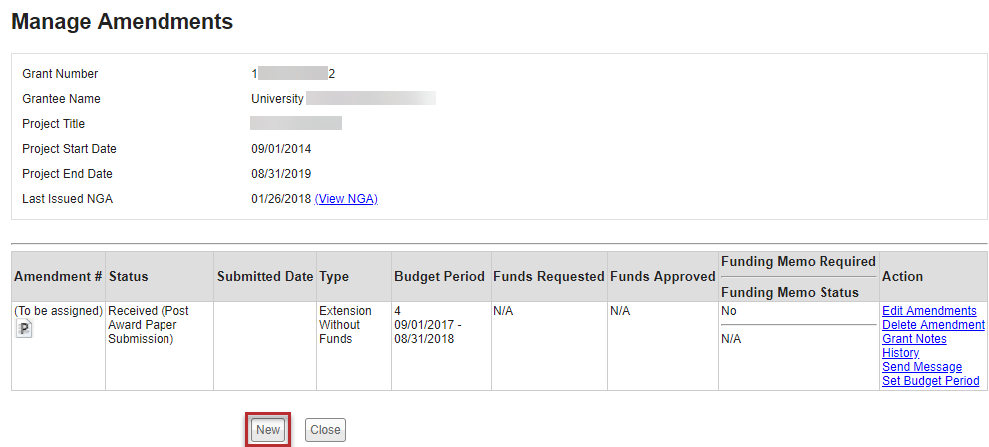Click the Submitted Date column header
The width and height of the screenshot is (989, 447).
coord(265,276)
